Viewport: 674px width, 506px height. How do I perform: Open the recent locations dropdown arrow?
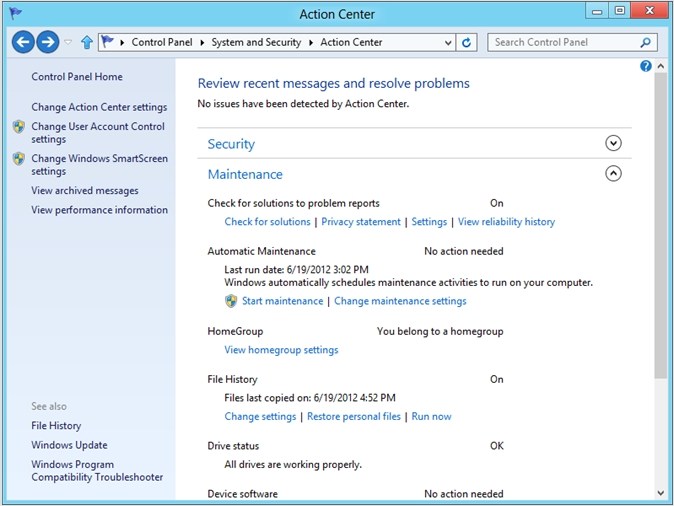coord(68,42)
